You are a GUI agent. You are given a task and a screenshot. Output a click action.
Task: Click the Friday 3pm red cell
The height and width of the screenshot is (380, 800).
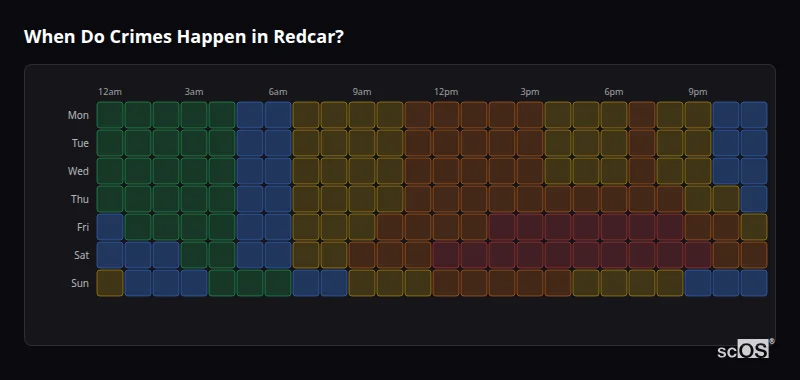(x=530, y=227)
